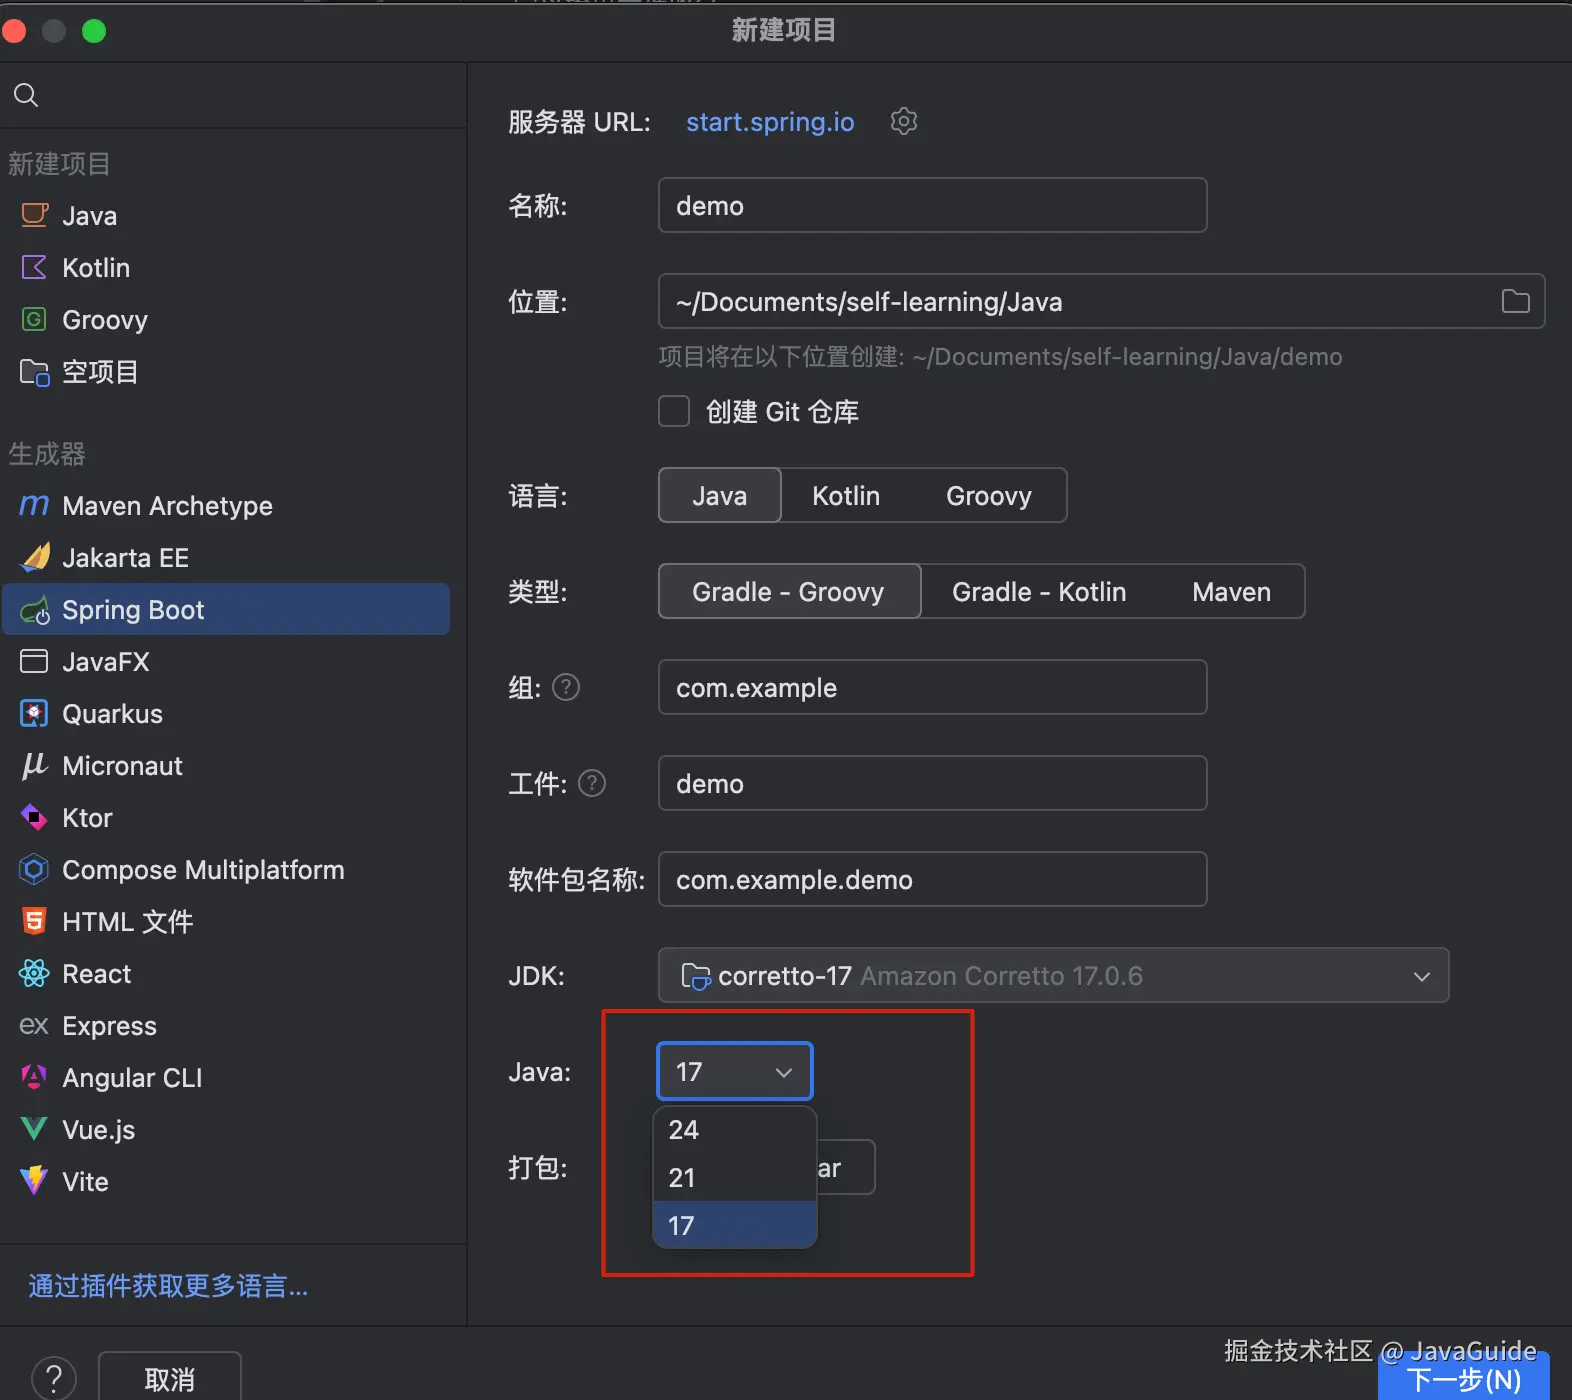This screenshot has height=1400, width=1572.
Task: Set language to Java
Action: 719,495
